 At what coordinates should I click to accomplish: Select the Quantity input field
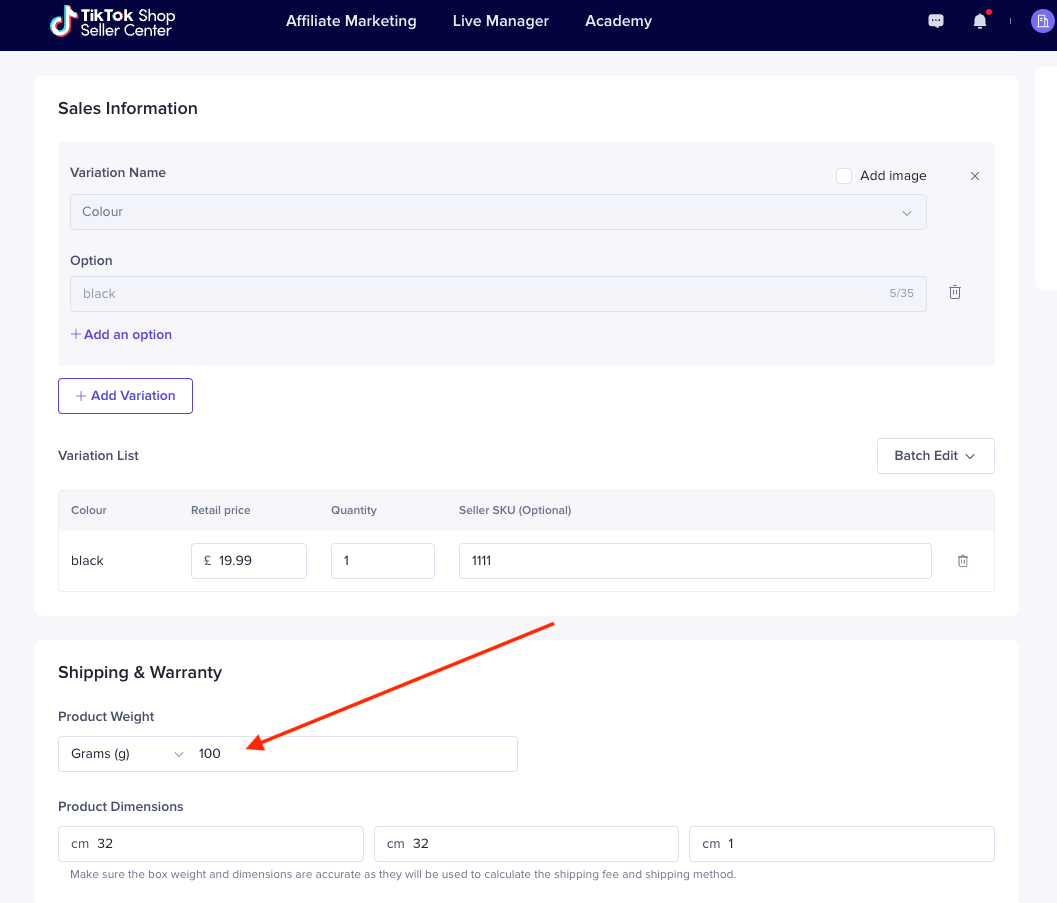[383, 561]
